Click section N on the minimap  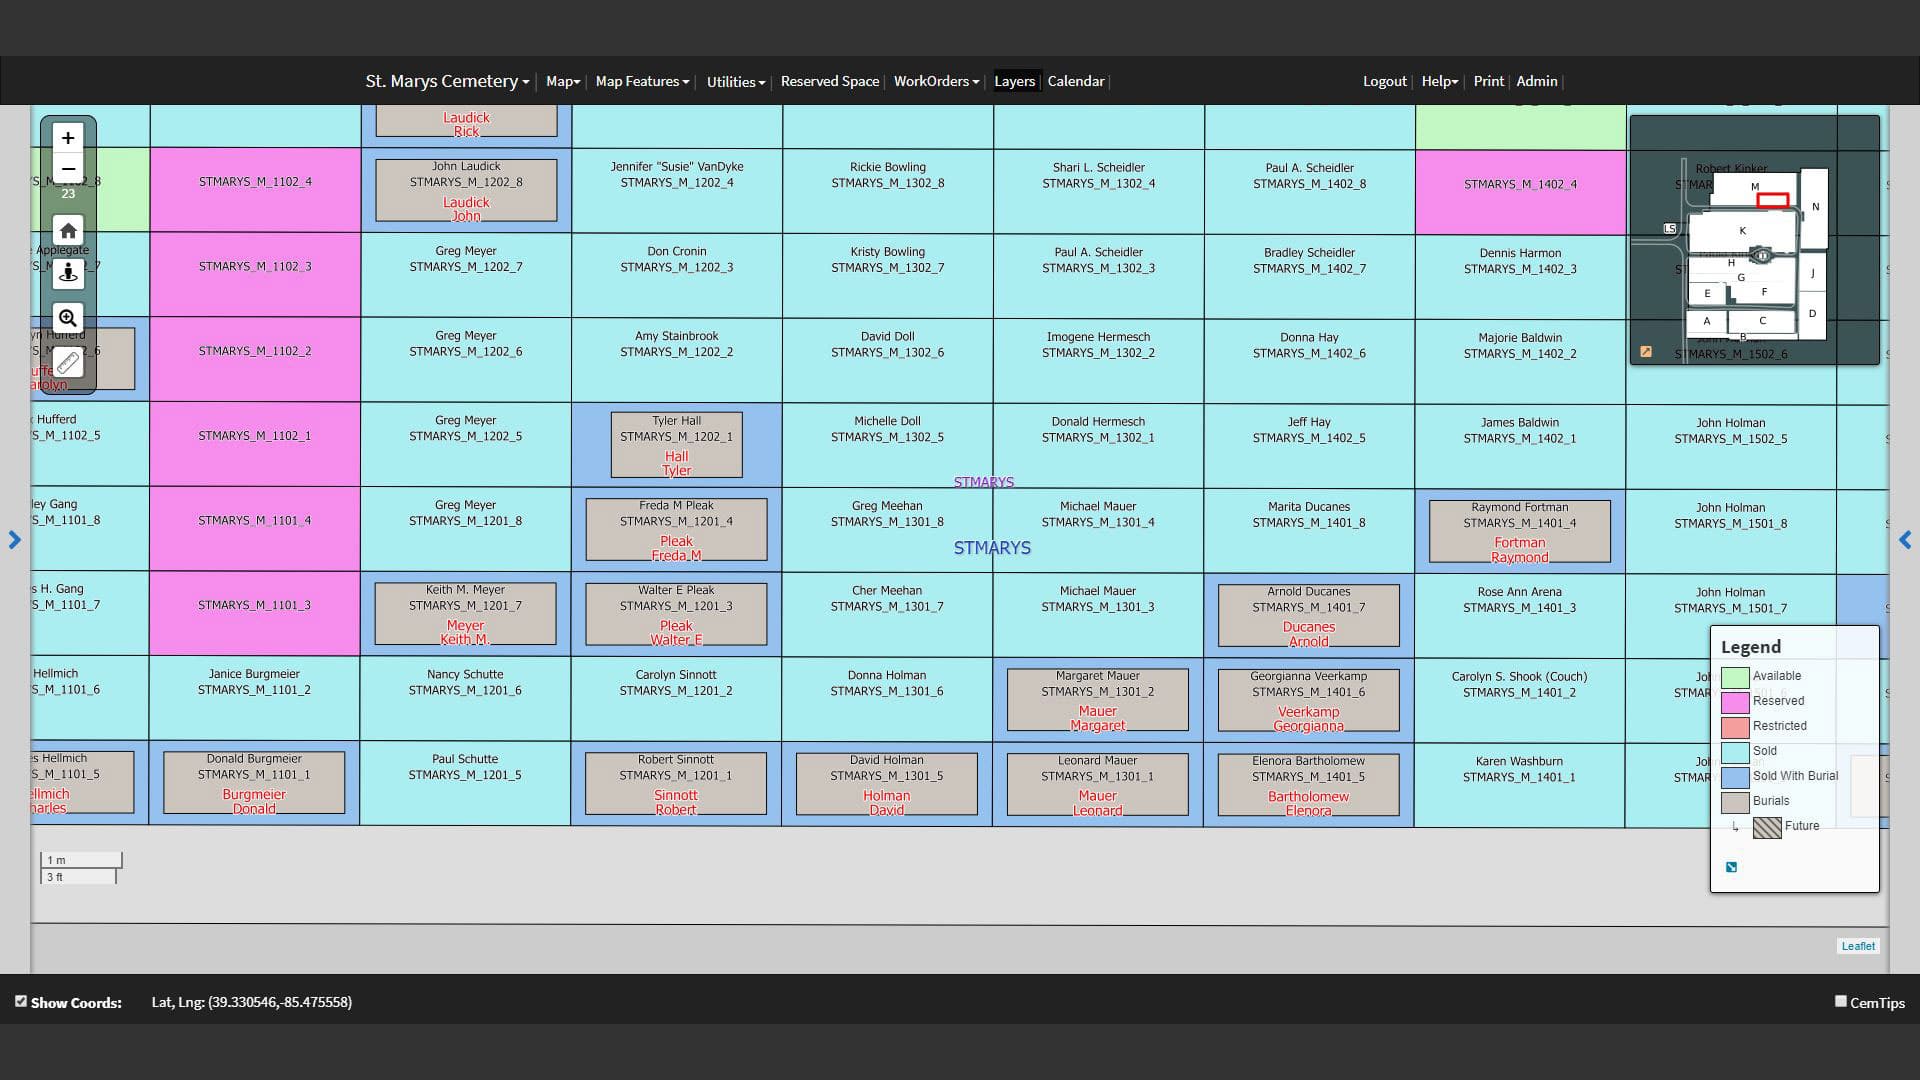click(1815, 207)
